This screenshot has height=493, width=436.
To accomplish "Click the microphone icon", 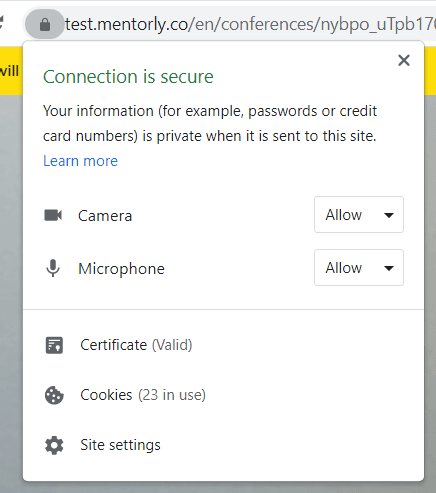I will (x=53, y=268).
